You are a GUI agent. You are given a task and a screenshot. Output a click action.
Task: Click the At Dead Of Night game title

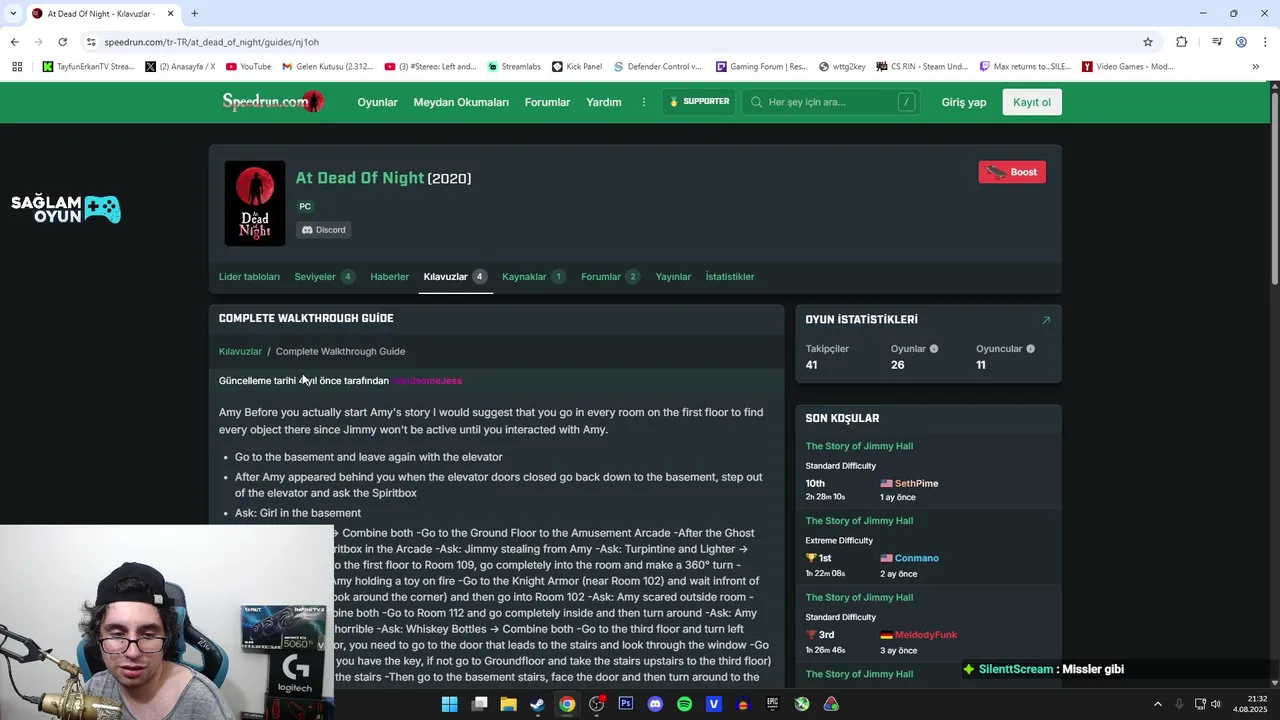coord(360,178)
